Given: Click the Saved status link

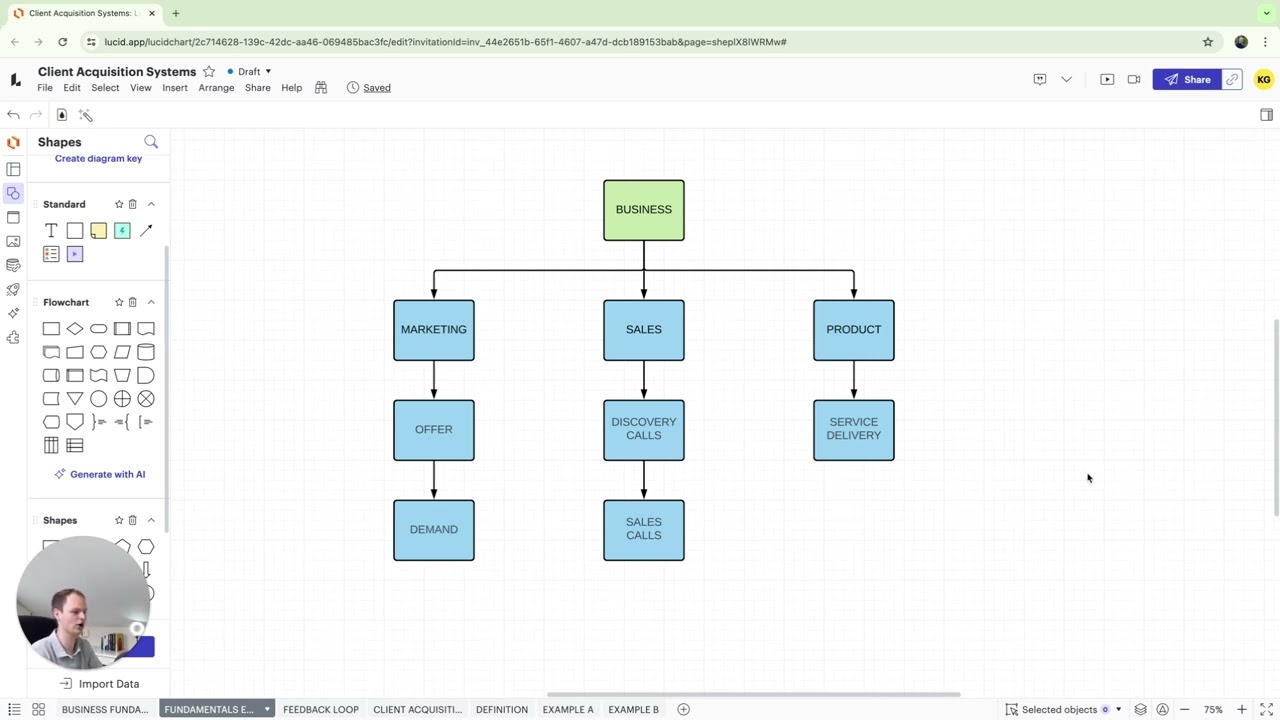Looking at the screenshot, I should pos(377,88).
